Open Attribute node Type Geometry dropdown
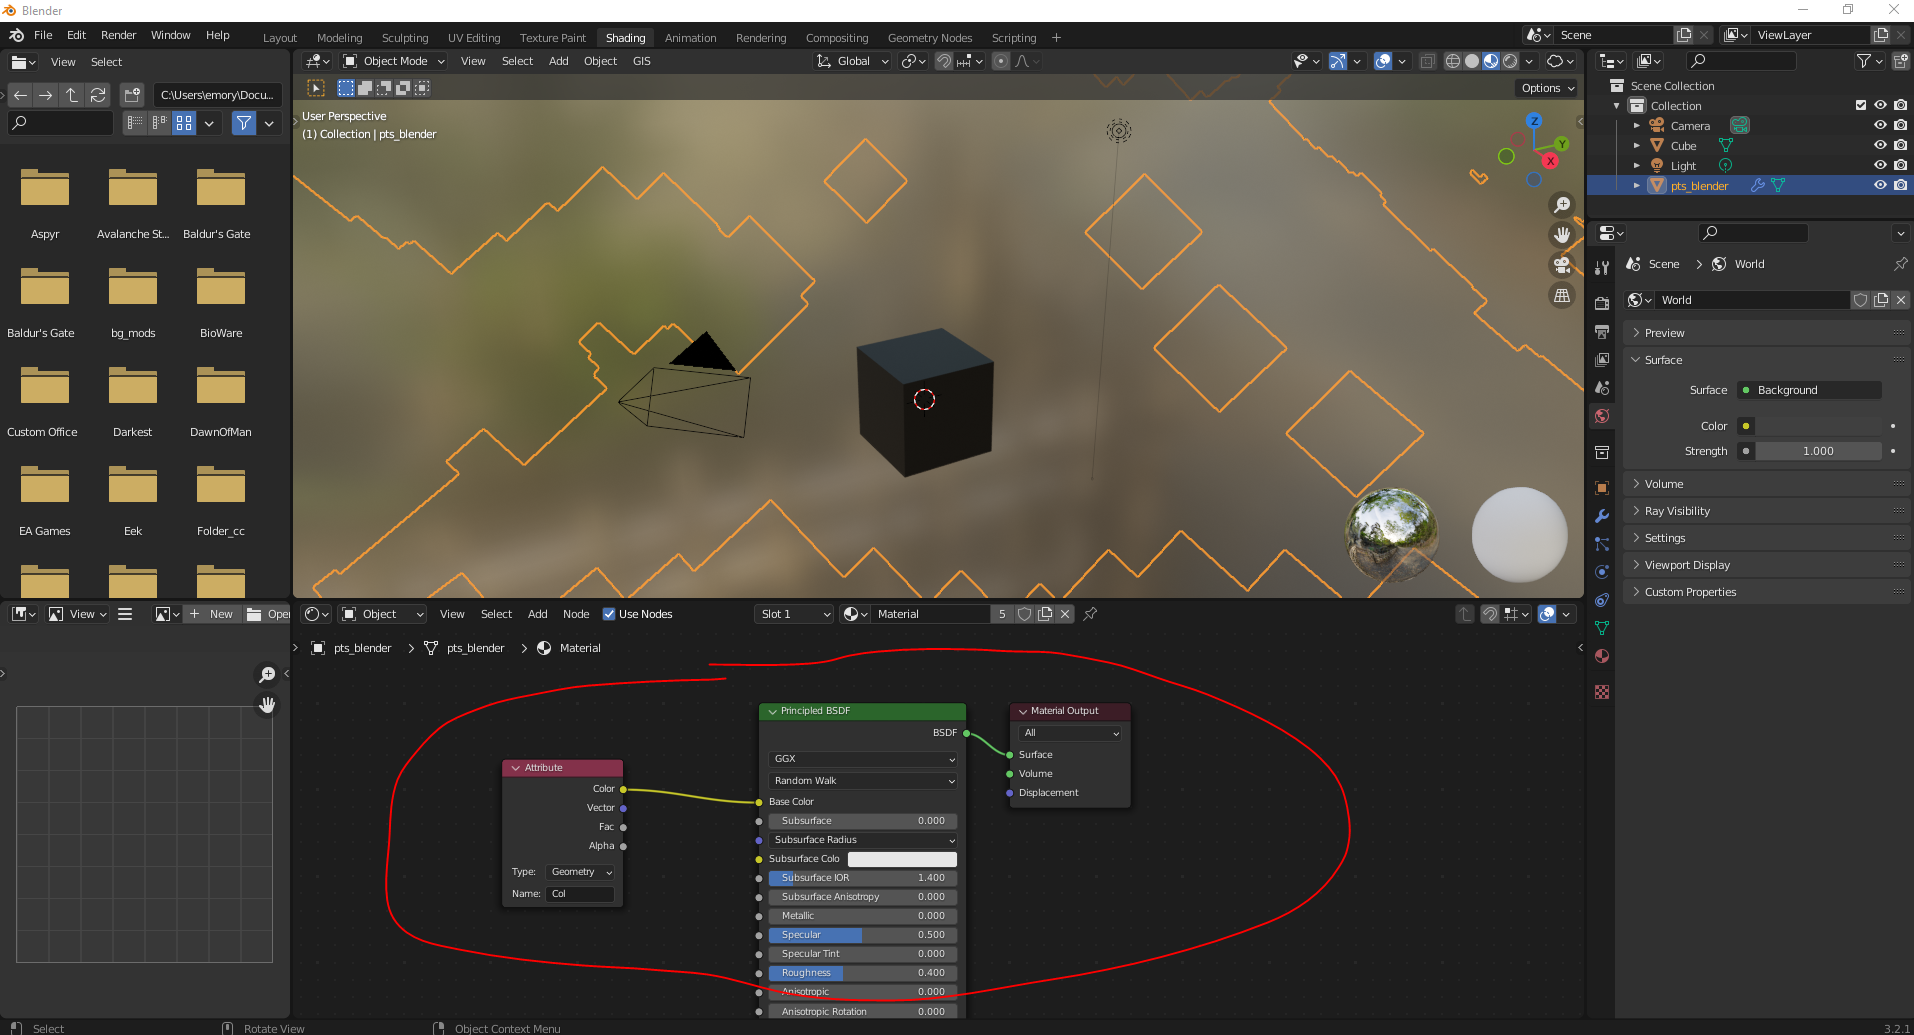 581,872
